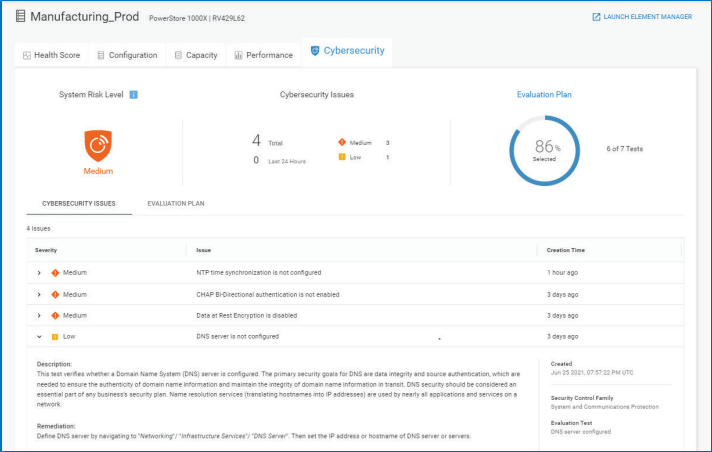Screen dimensions: 712x452
Task: Click the 'DNS server configured' evaluation test value
Action: [581, 432]
